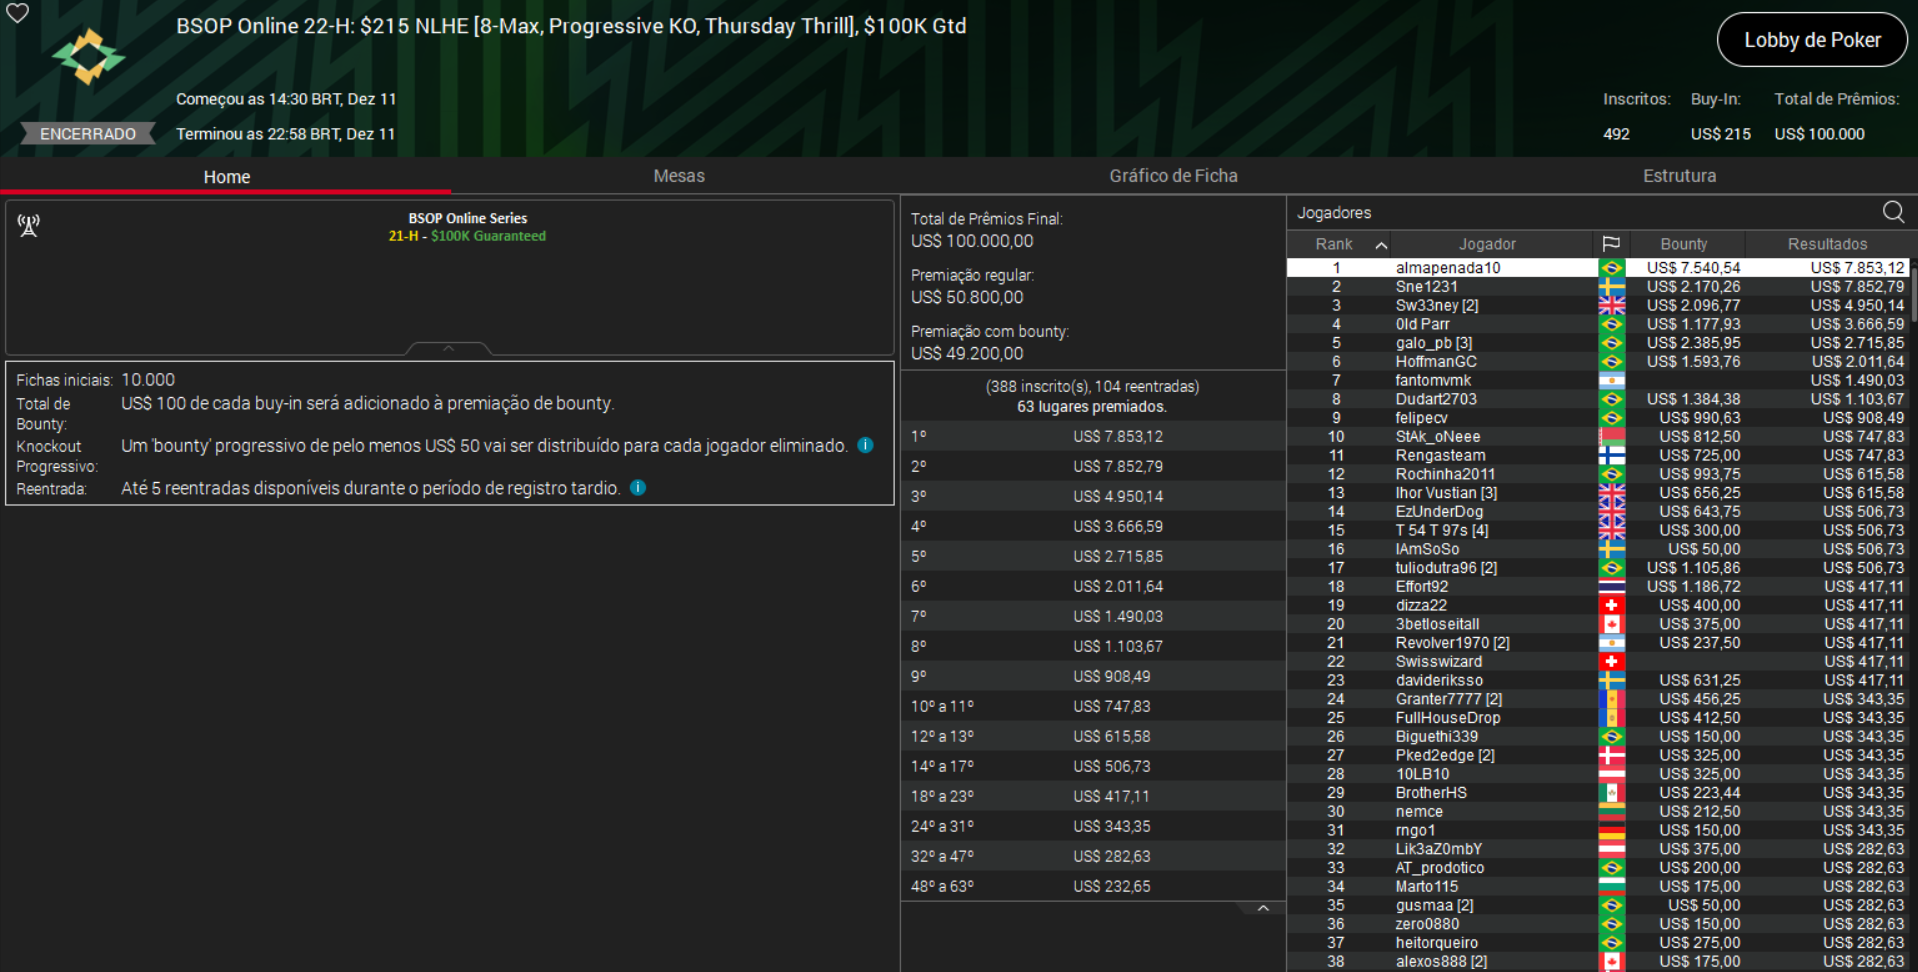Screen dimensions: 1918x972
Task: Collapse the Rank sorting chevron
Action: coord(1382,243)
